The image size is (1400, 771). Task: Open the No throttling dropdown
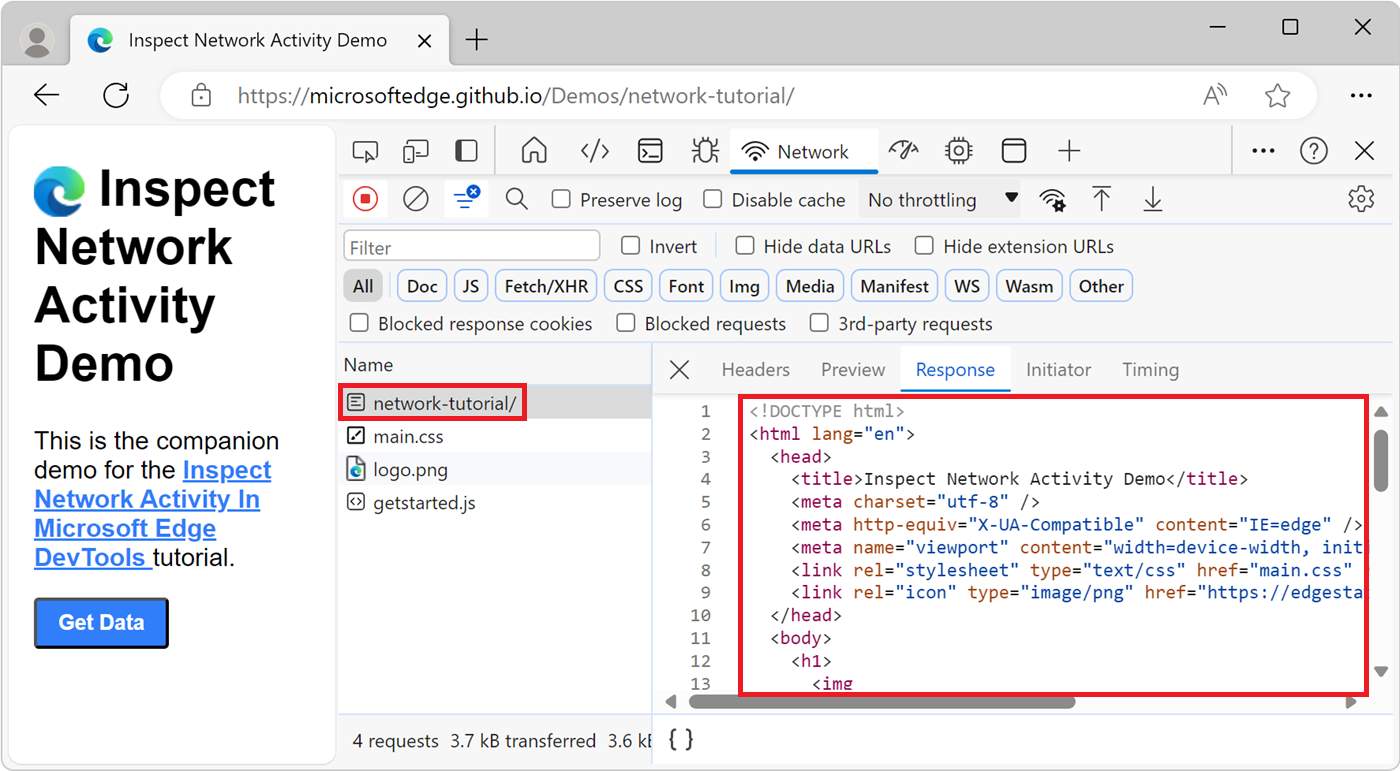tap(938, 199)
